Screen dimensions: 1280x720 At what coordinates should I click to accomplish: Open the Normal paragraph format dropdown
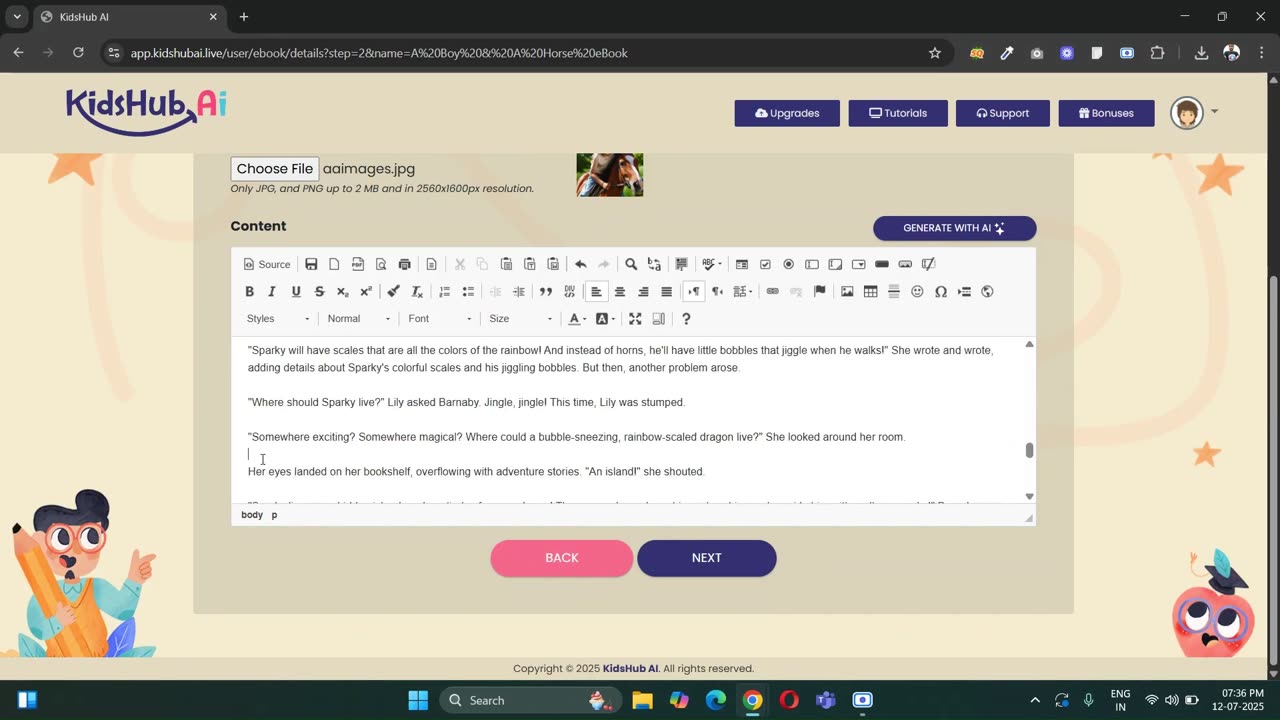[x=359, y=318]
